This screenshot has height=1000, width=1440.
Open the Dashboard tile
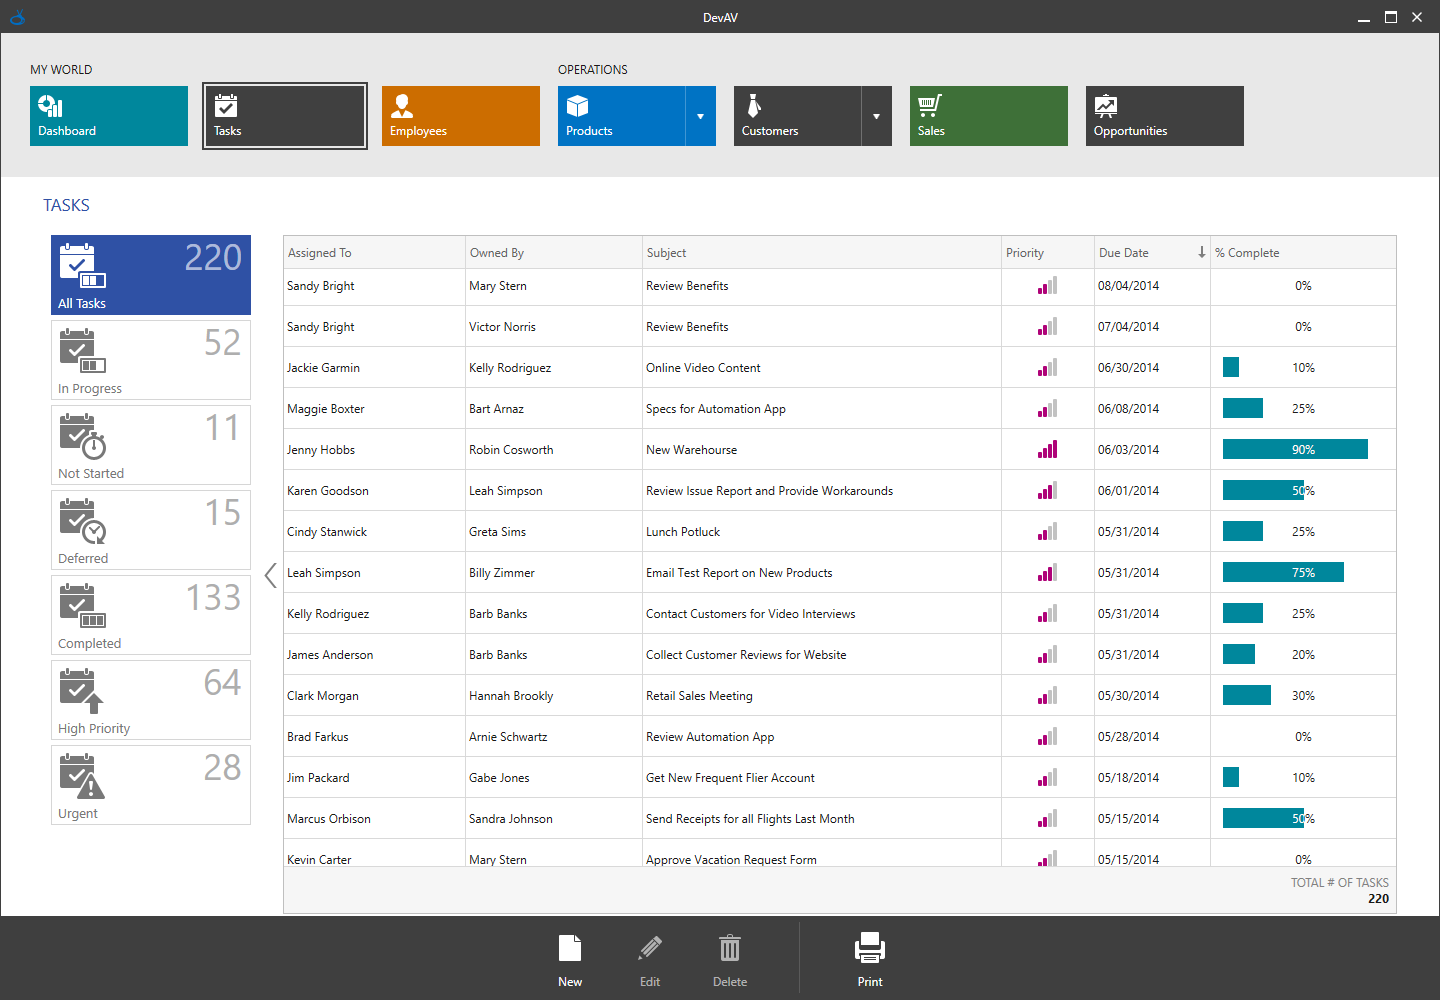(x=108, y=115)
